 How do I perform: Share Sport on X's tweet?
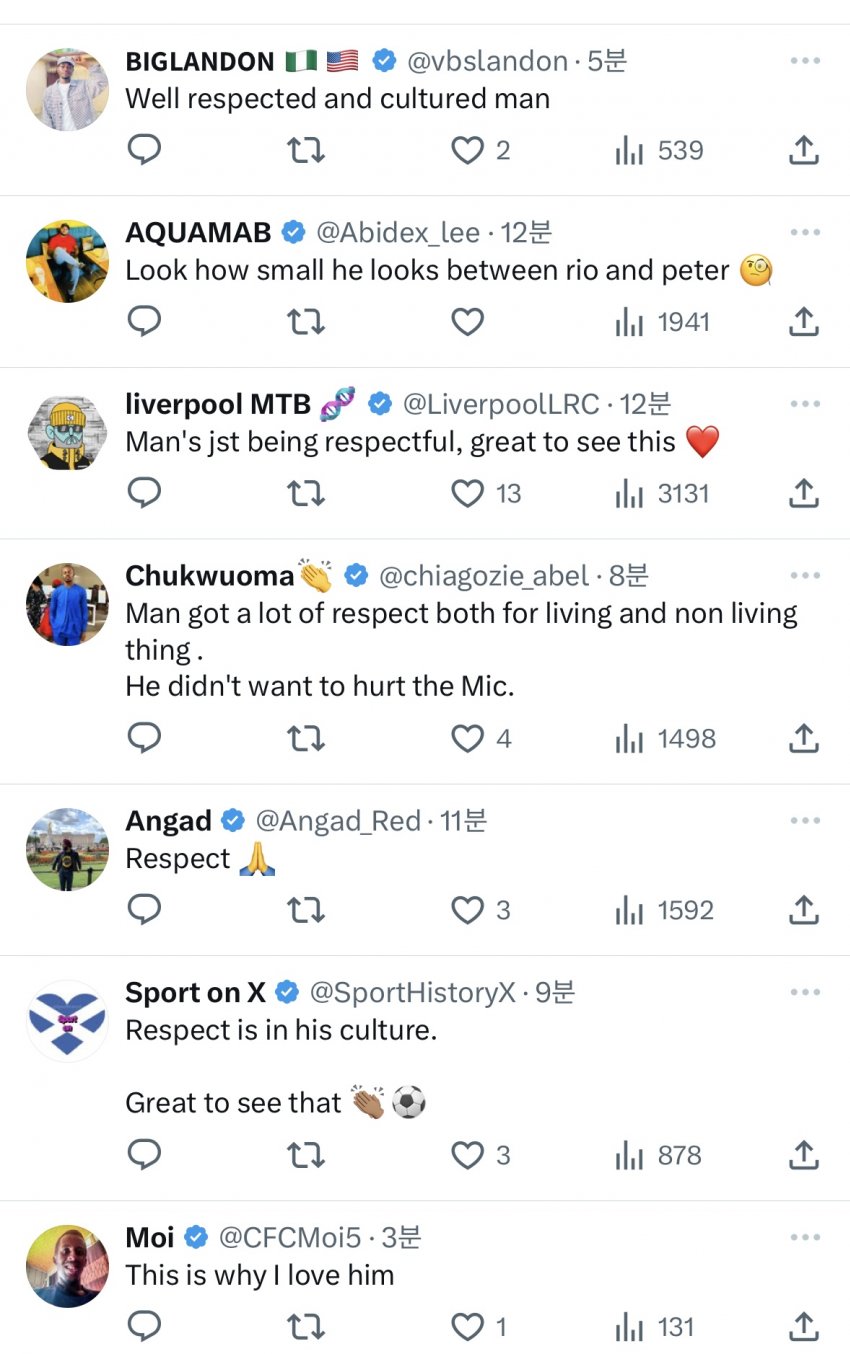(x=804, y=1156)
